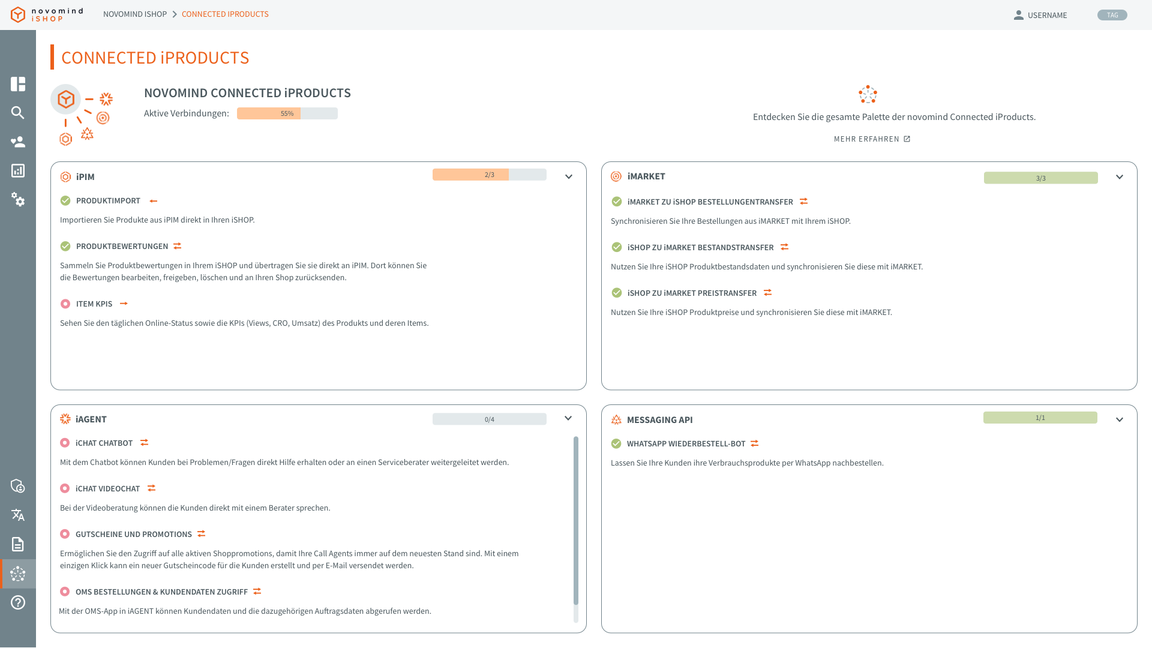1152x648 pixels.
Task: Click the Messaging API 1/1 progress bar
Action: click(1040, 417)
